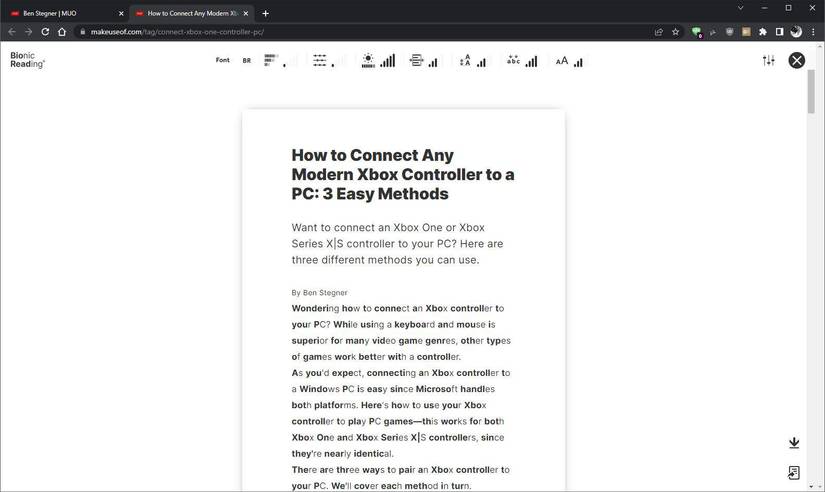Click the Bionic Reading logo
This screenshot has height=492, width=825.
tap(27, 60)
